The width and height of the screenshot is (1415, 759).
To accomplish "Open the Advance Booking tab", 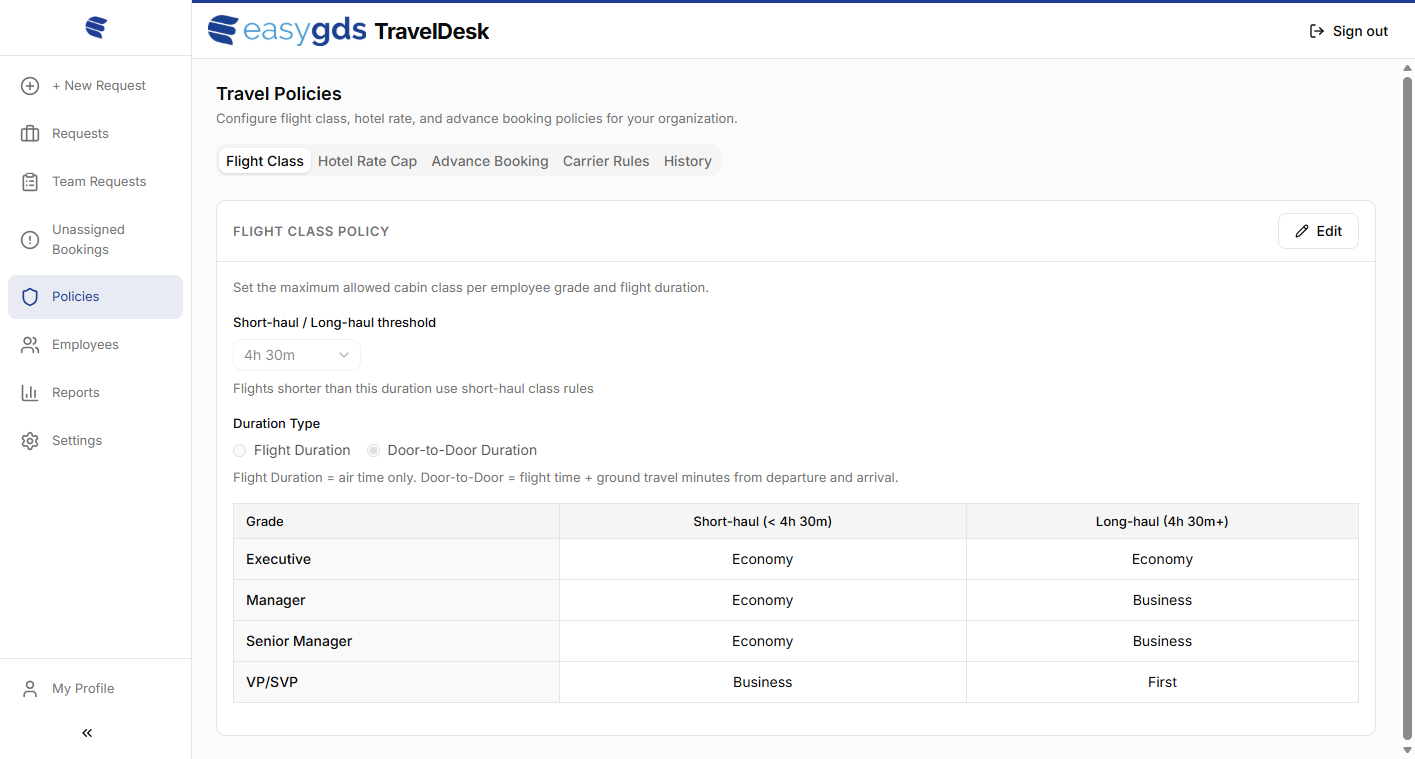I will pyautogui.click(x=490, y=161).
